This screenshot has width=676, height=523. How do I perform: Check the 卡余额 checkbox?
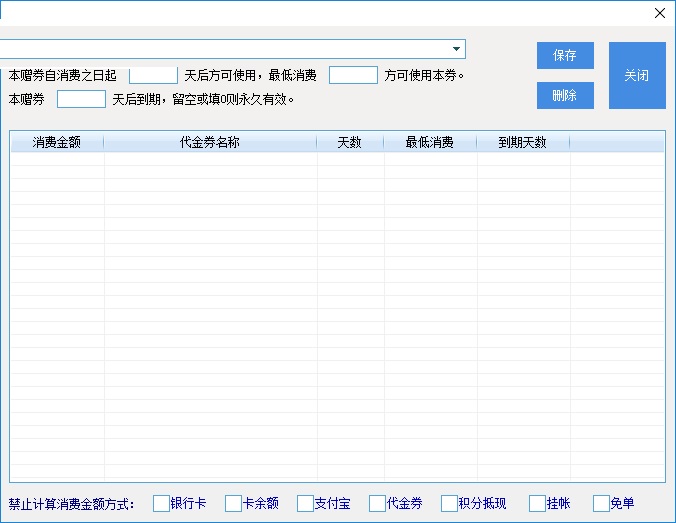coord(233,503)
